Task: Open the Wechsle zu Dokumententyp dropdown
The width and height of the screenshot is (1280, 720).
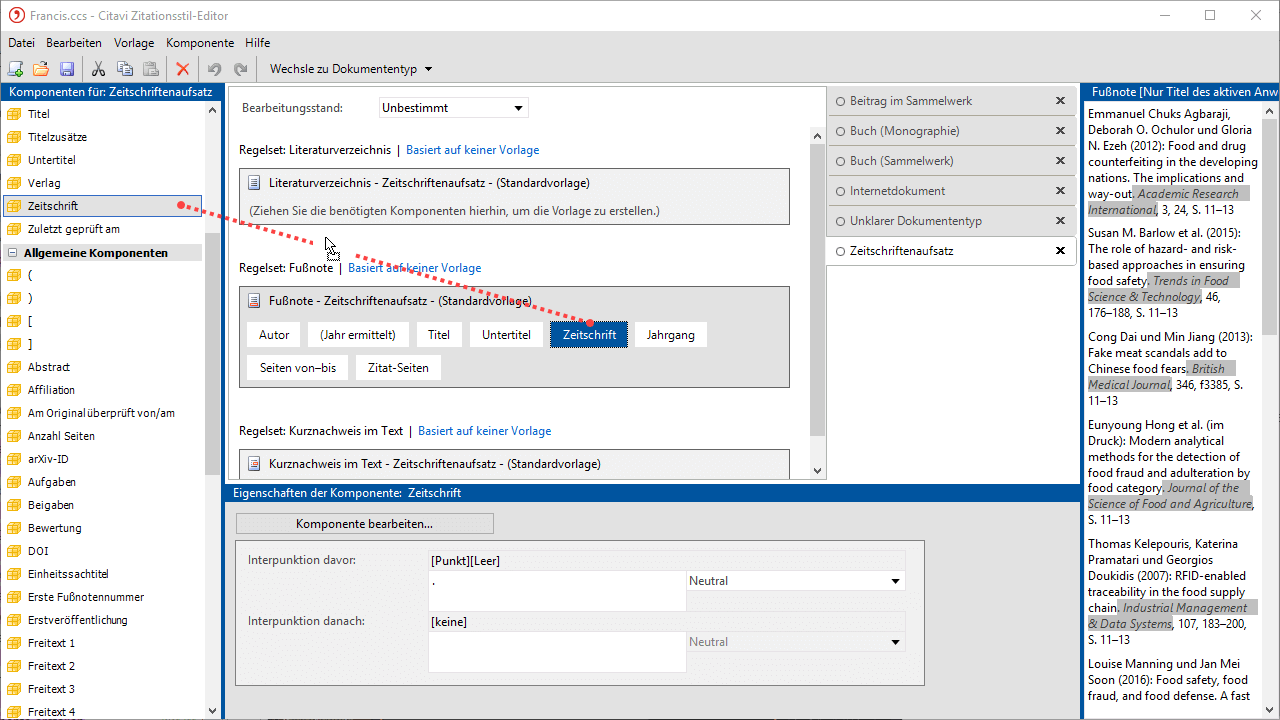Action: point(351,69)
